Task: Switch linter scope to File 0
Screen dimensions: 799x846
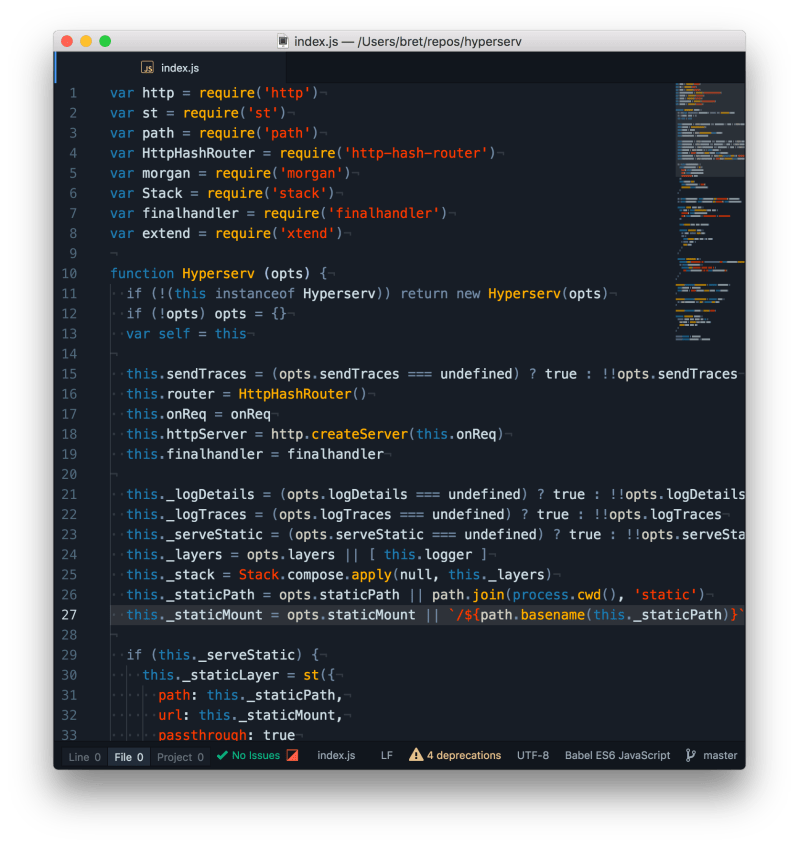Action: tap(129, 757)
